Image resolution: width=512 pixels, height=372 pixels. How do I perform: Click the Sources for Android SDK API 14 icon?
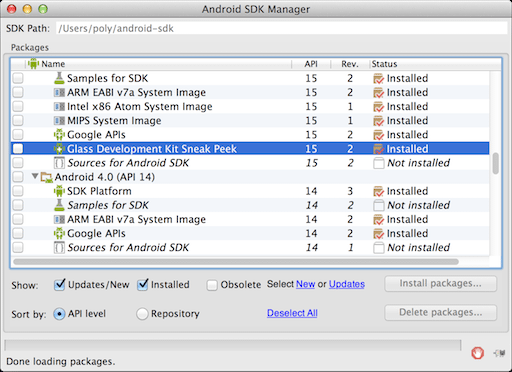[x=59, y=247]
